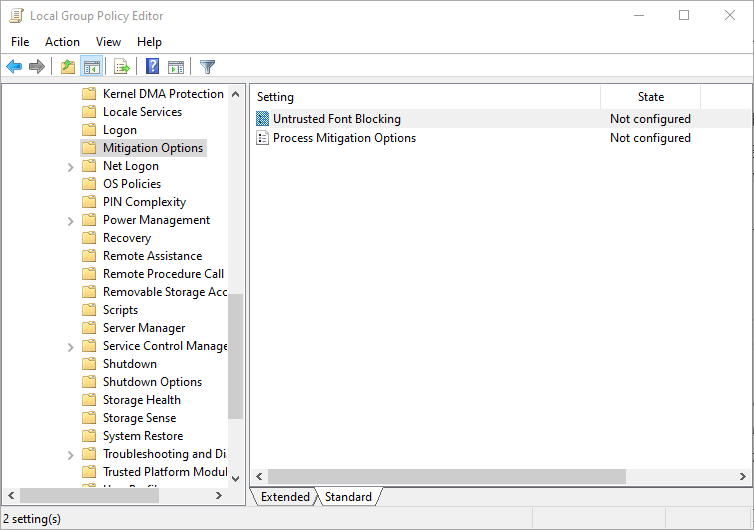Screen dimensions: 754x530
Task: Open Help via the blue question mark icon
Action: pyautogui.click(x=152, y=66)
